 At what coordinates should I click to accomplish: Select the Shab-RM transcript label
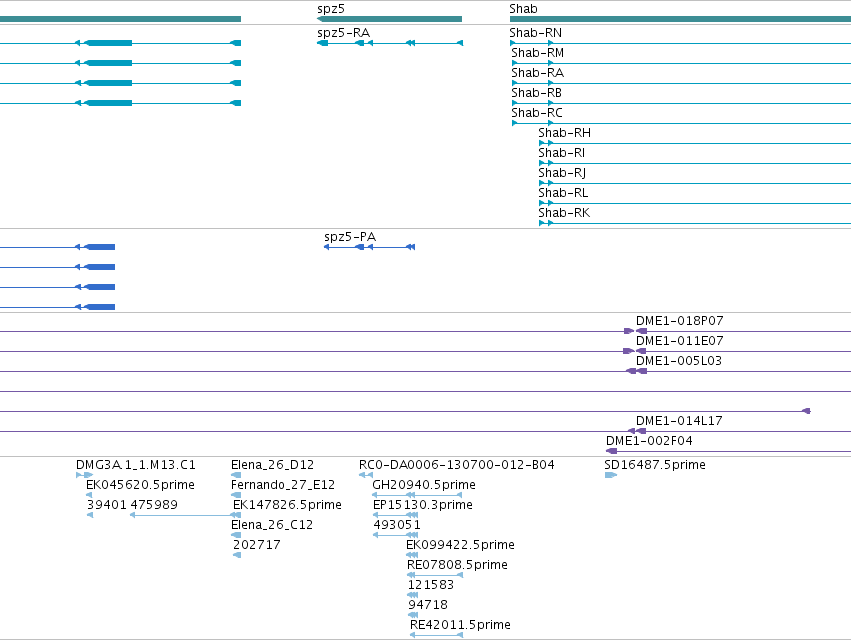click(537, 53)
